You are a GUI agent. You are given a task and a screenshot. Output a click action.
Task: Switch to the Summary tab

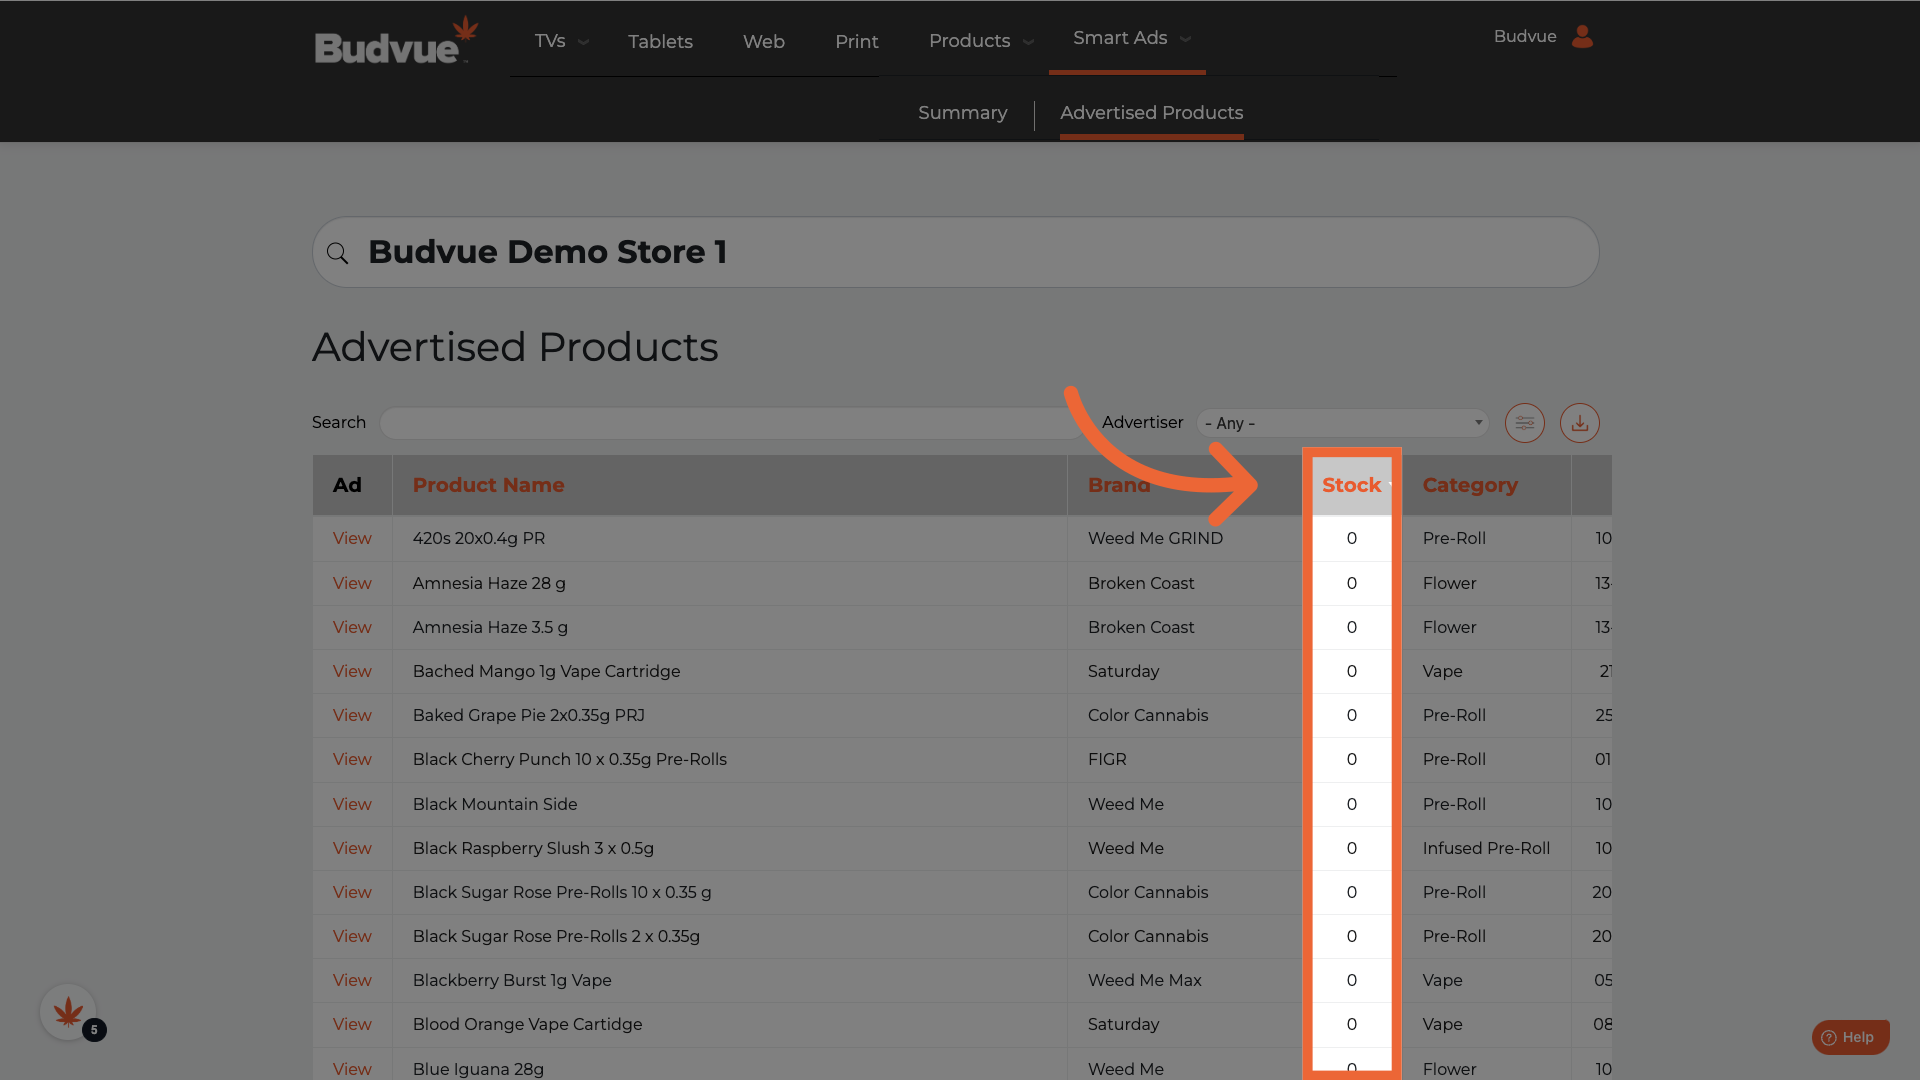pyautogui.click(x=962, y=113)
